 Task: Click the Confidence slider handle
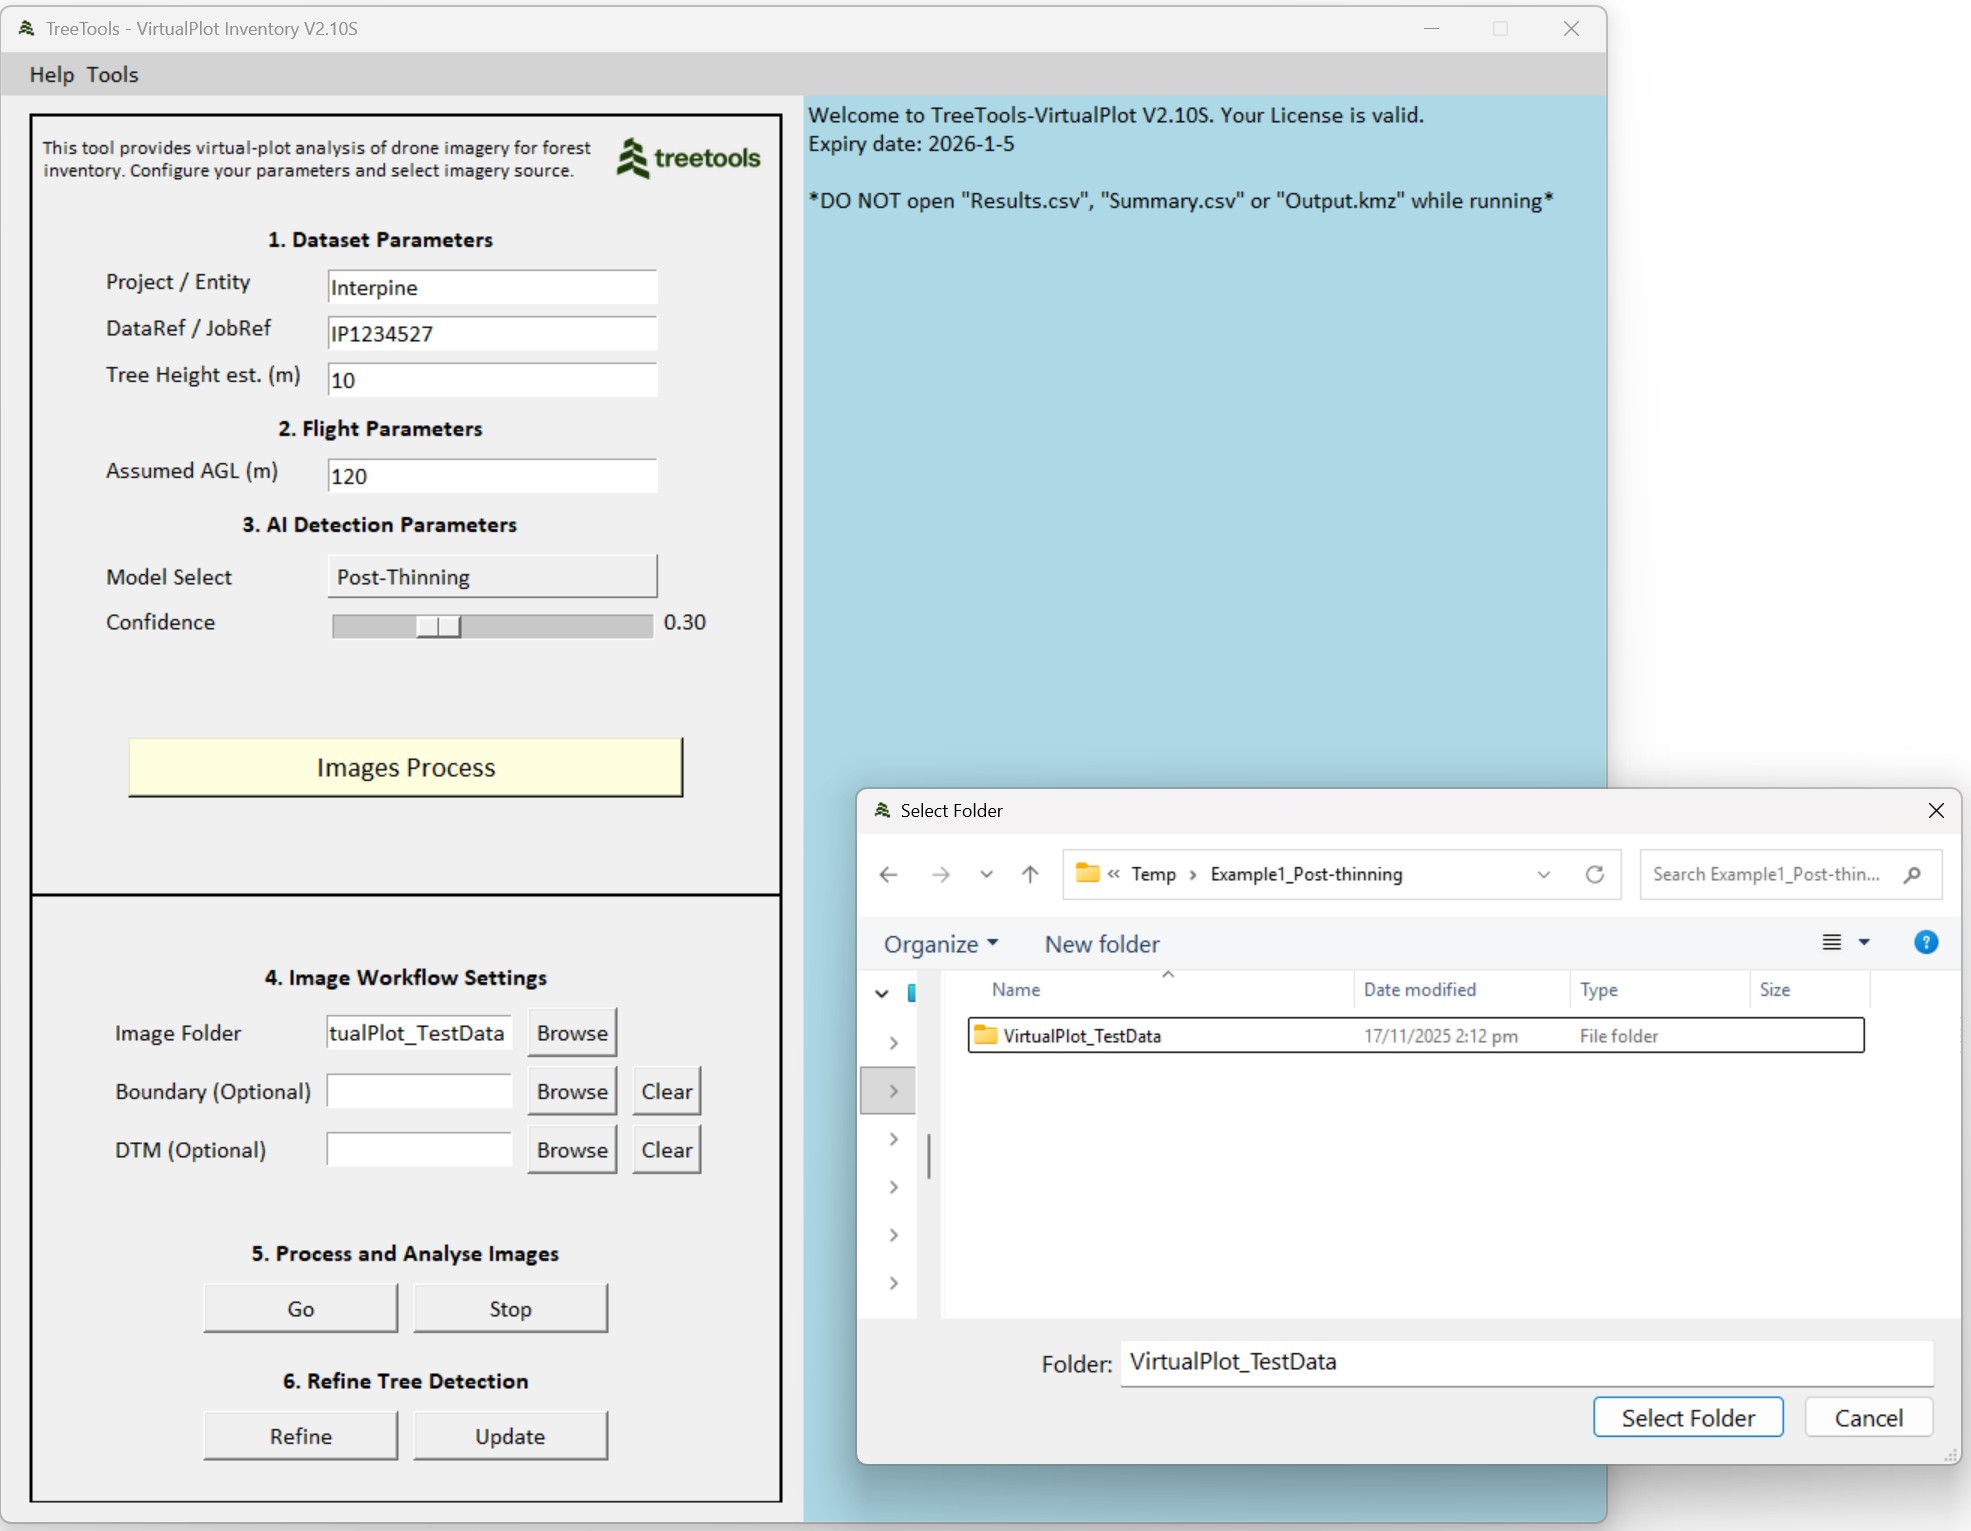[x=438, y=626]
